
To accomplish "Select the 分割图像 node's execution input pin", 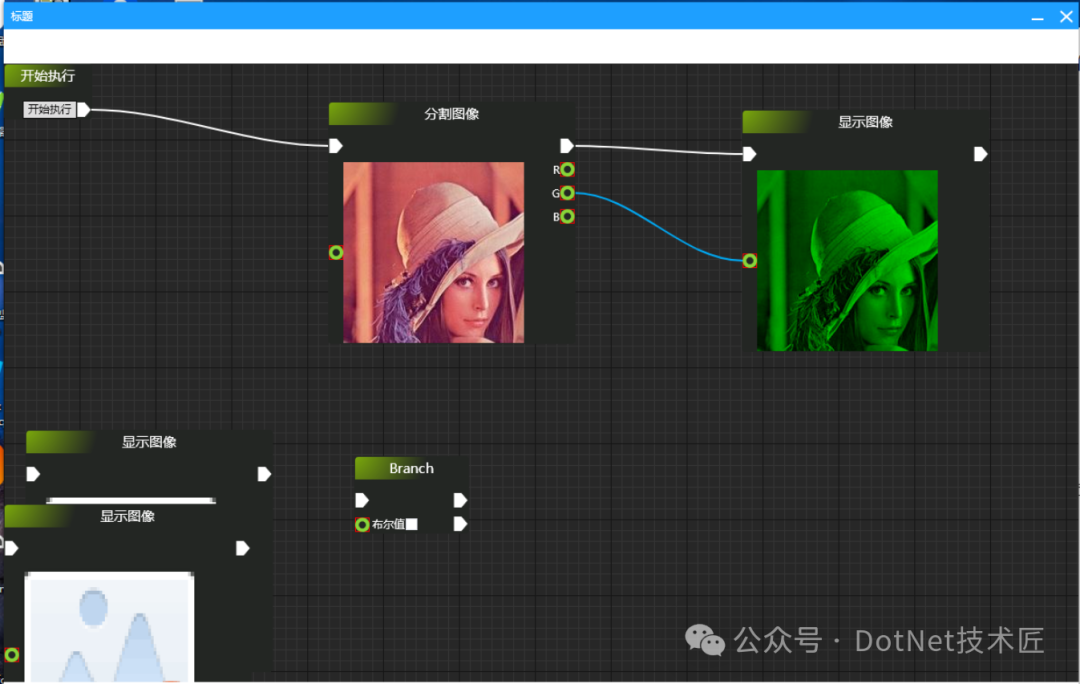I will tap(336, 146).
